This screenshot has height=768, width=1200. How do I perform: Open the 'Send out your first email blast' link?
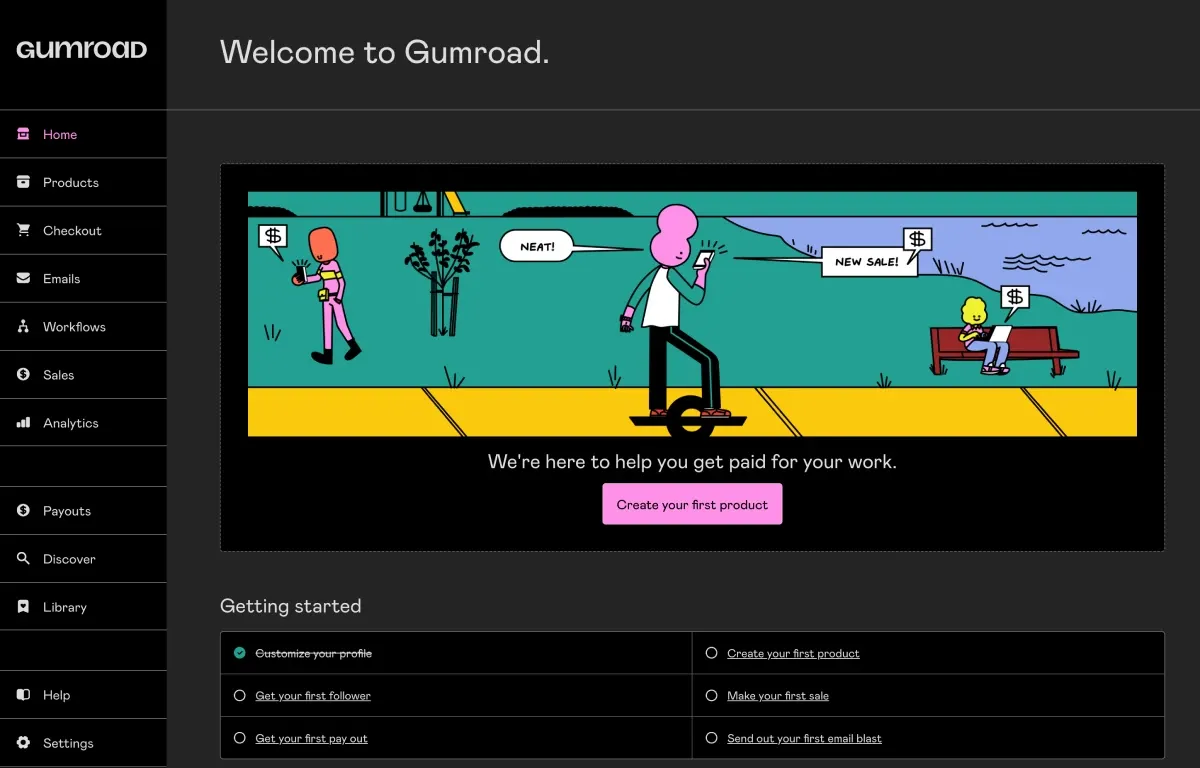pyautogui.click(x=805, y=738)
